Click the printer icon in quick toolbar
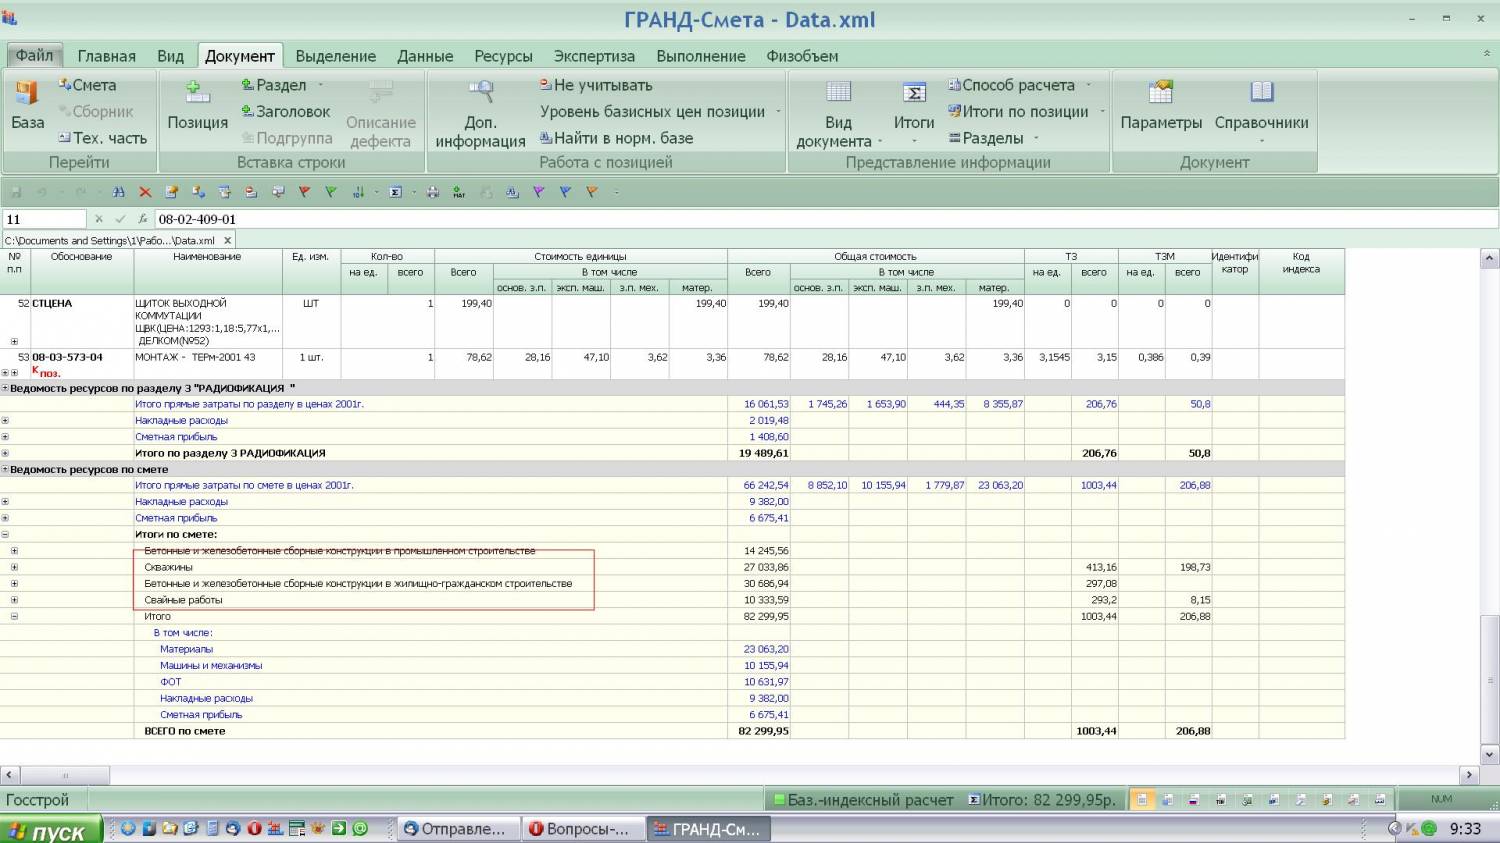 point(433,192)
